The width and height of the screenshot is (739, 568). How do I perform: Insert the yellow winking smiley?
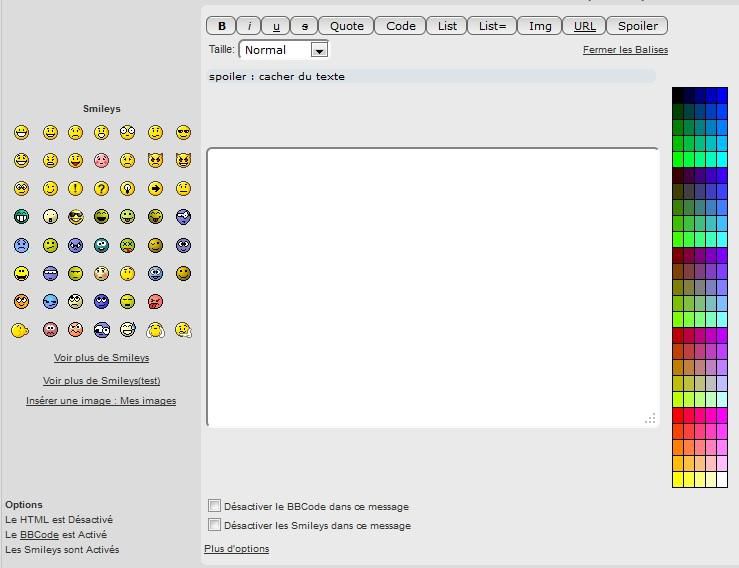(x=50, y=189)
